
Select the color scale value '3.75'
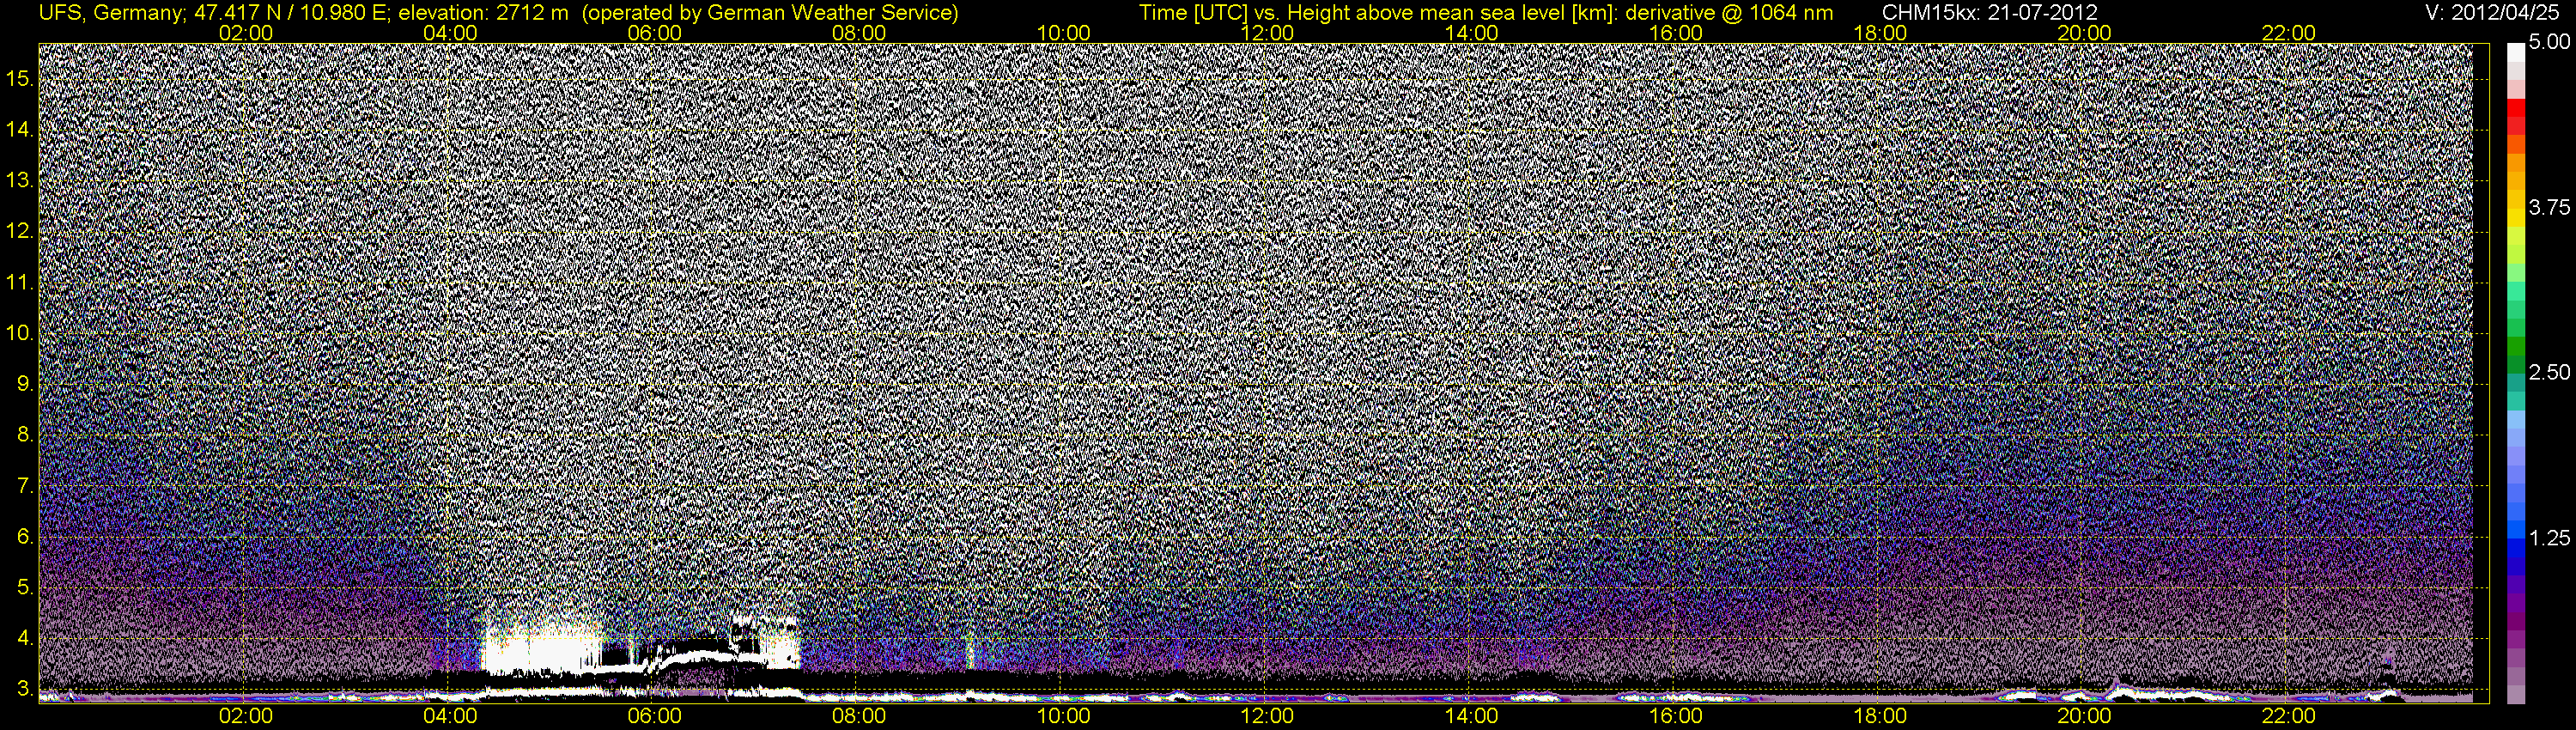tap(2549, 208)
